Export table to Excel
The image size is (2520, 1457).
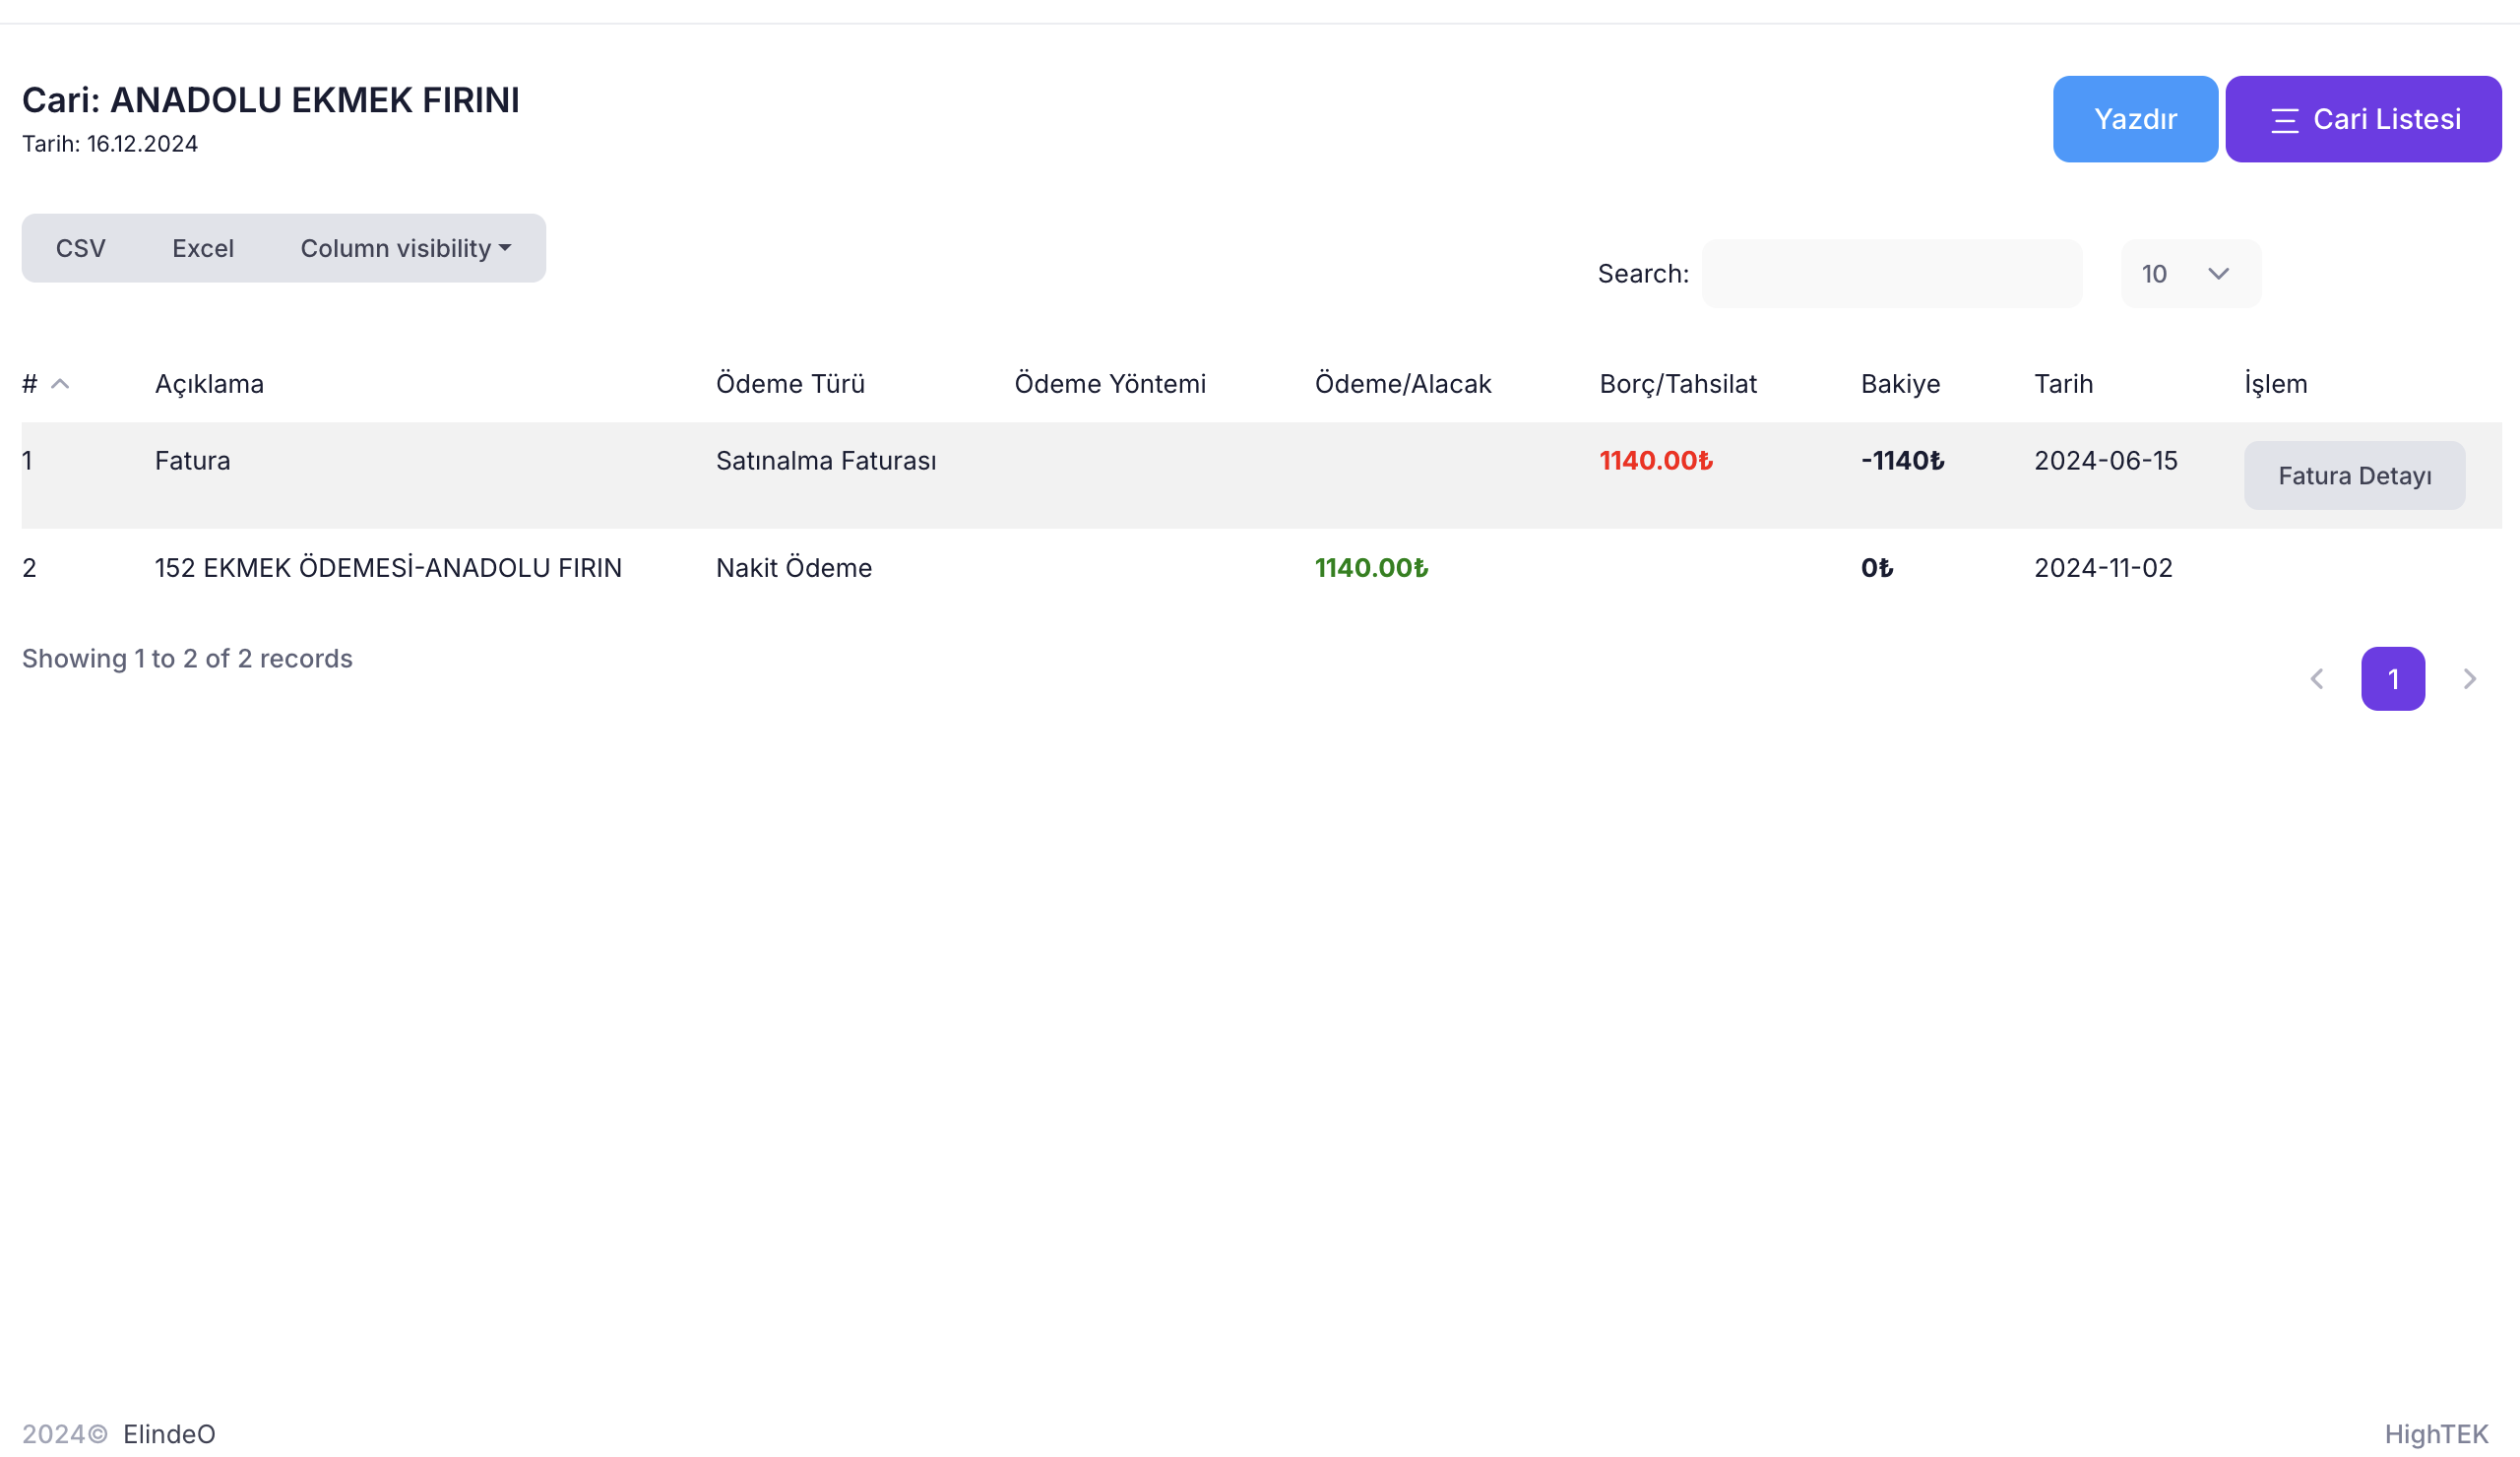(203, 248)
